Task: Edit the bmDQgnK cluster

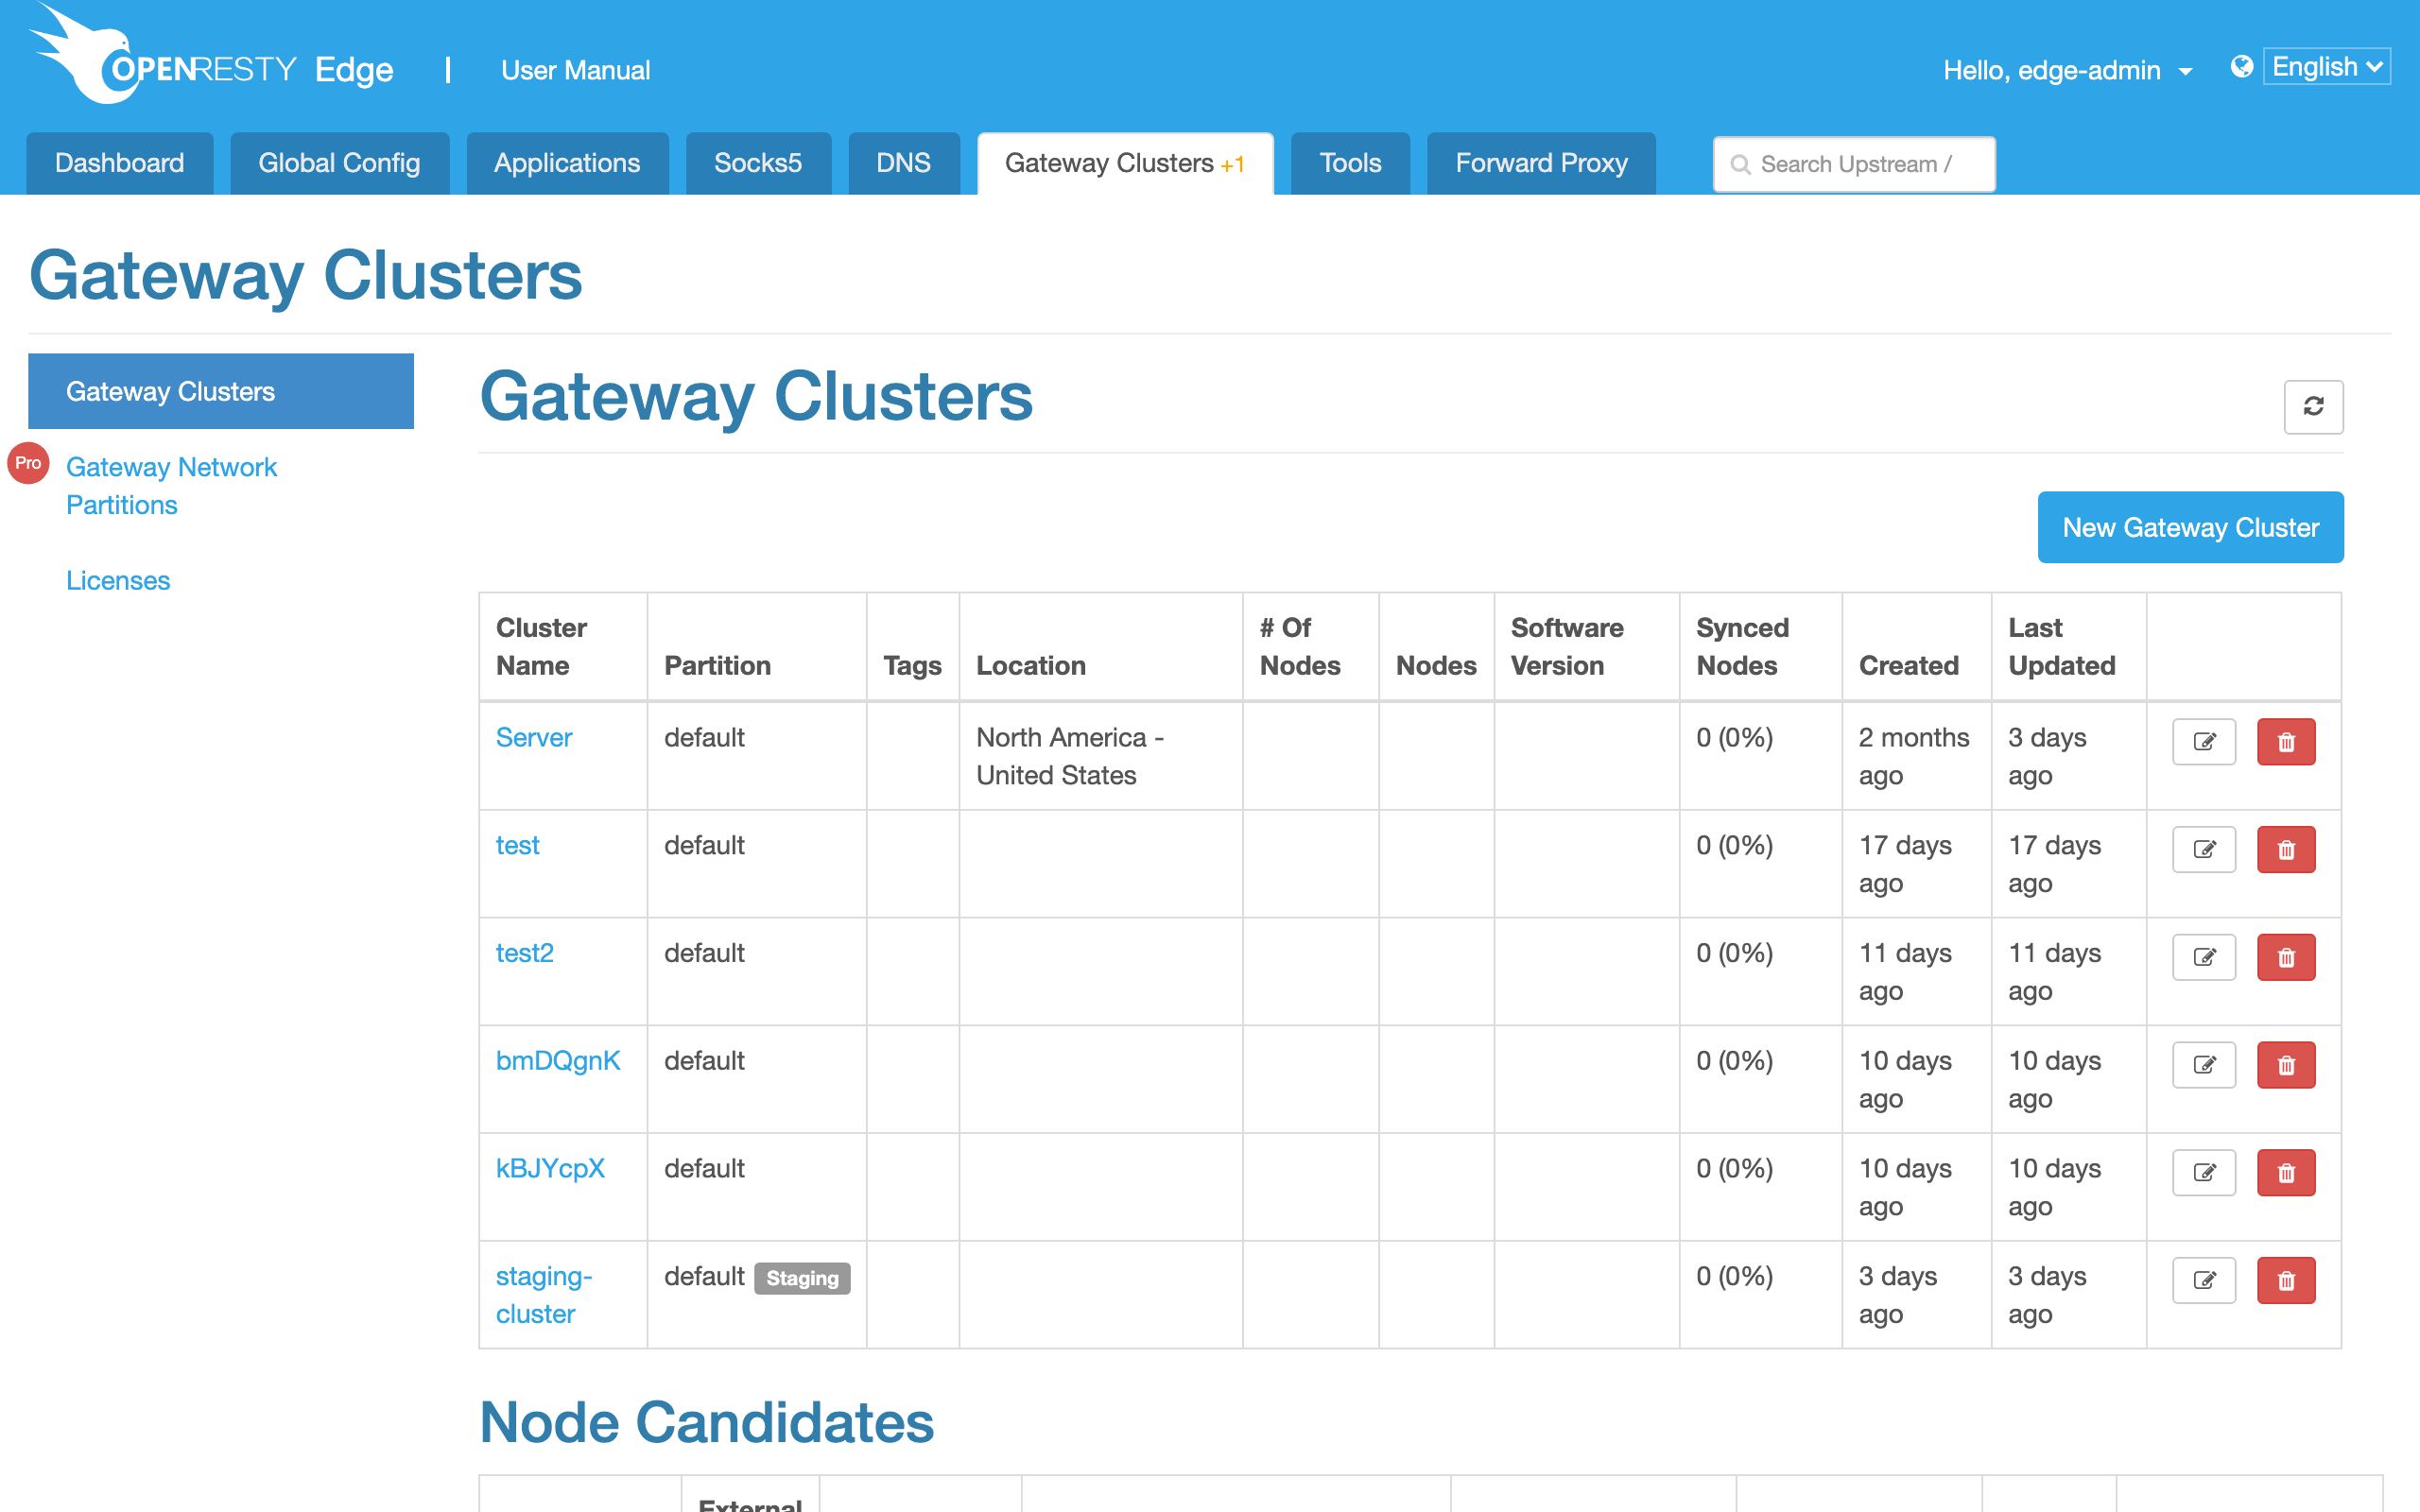Action: (x=2204, y=1065)
